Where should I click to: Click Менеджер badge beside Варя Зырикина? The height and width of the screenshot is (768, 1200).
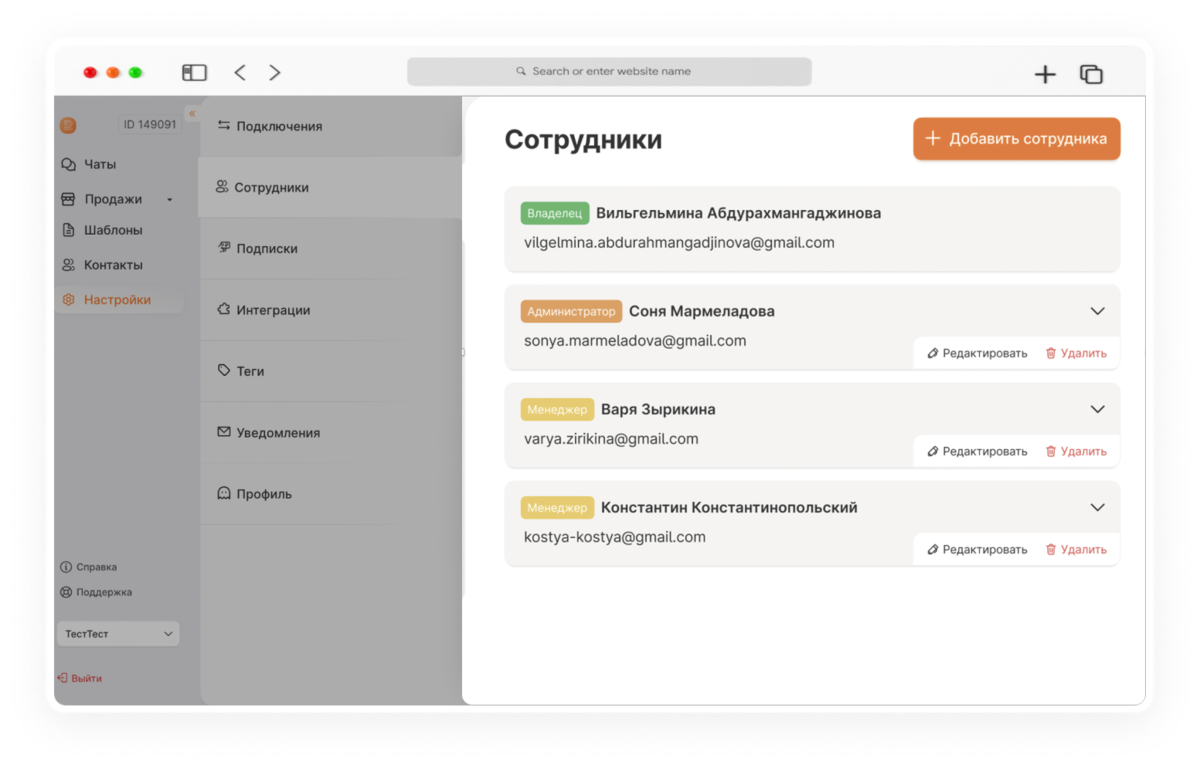(x=557, y=409)
